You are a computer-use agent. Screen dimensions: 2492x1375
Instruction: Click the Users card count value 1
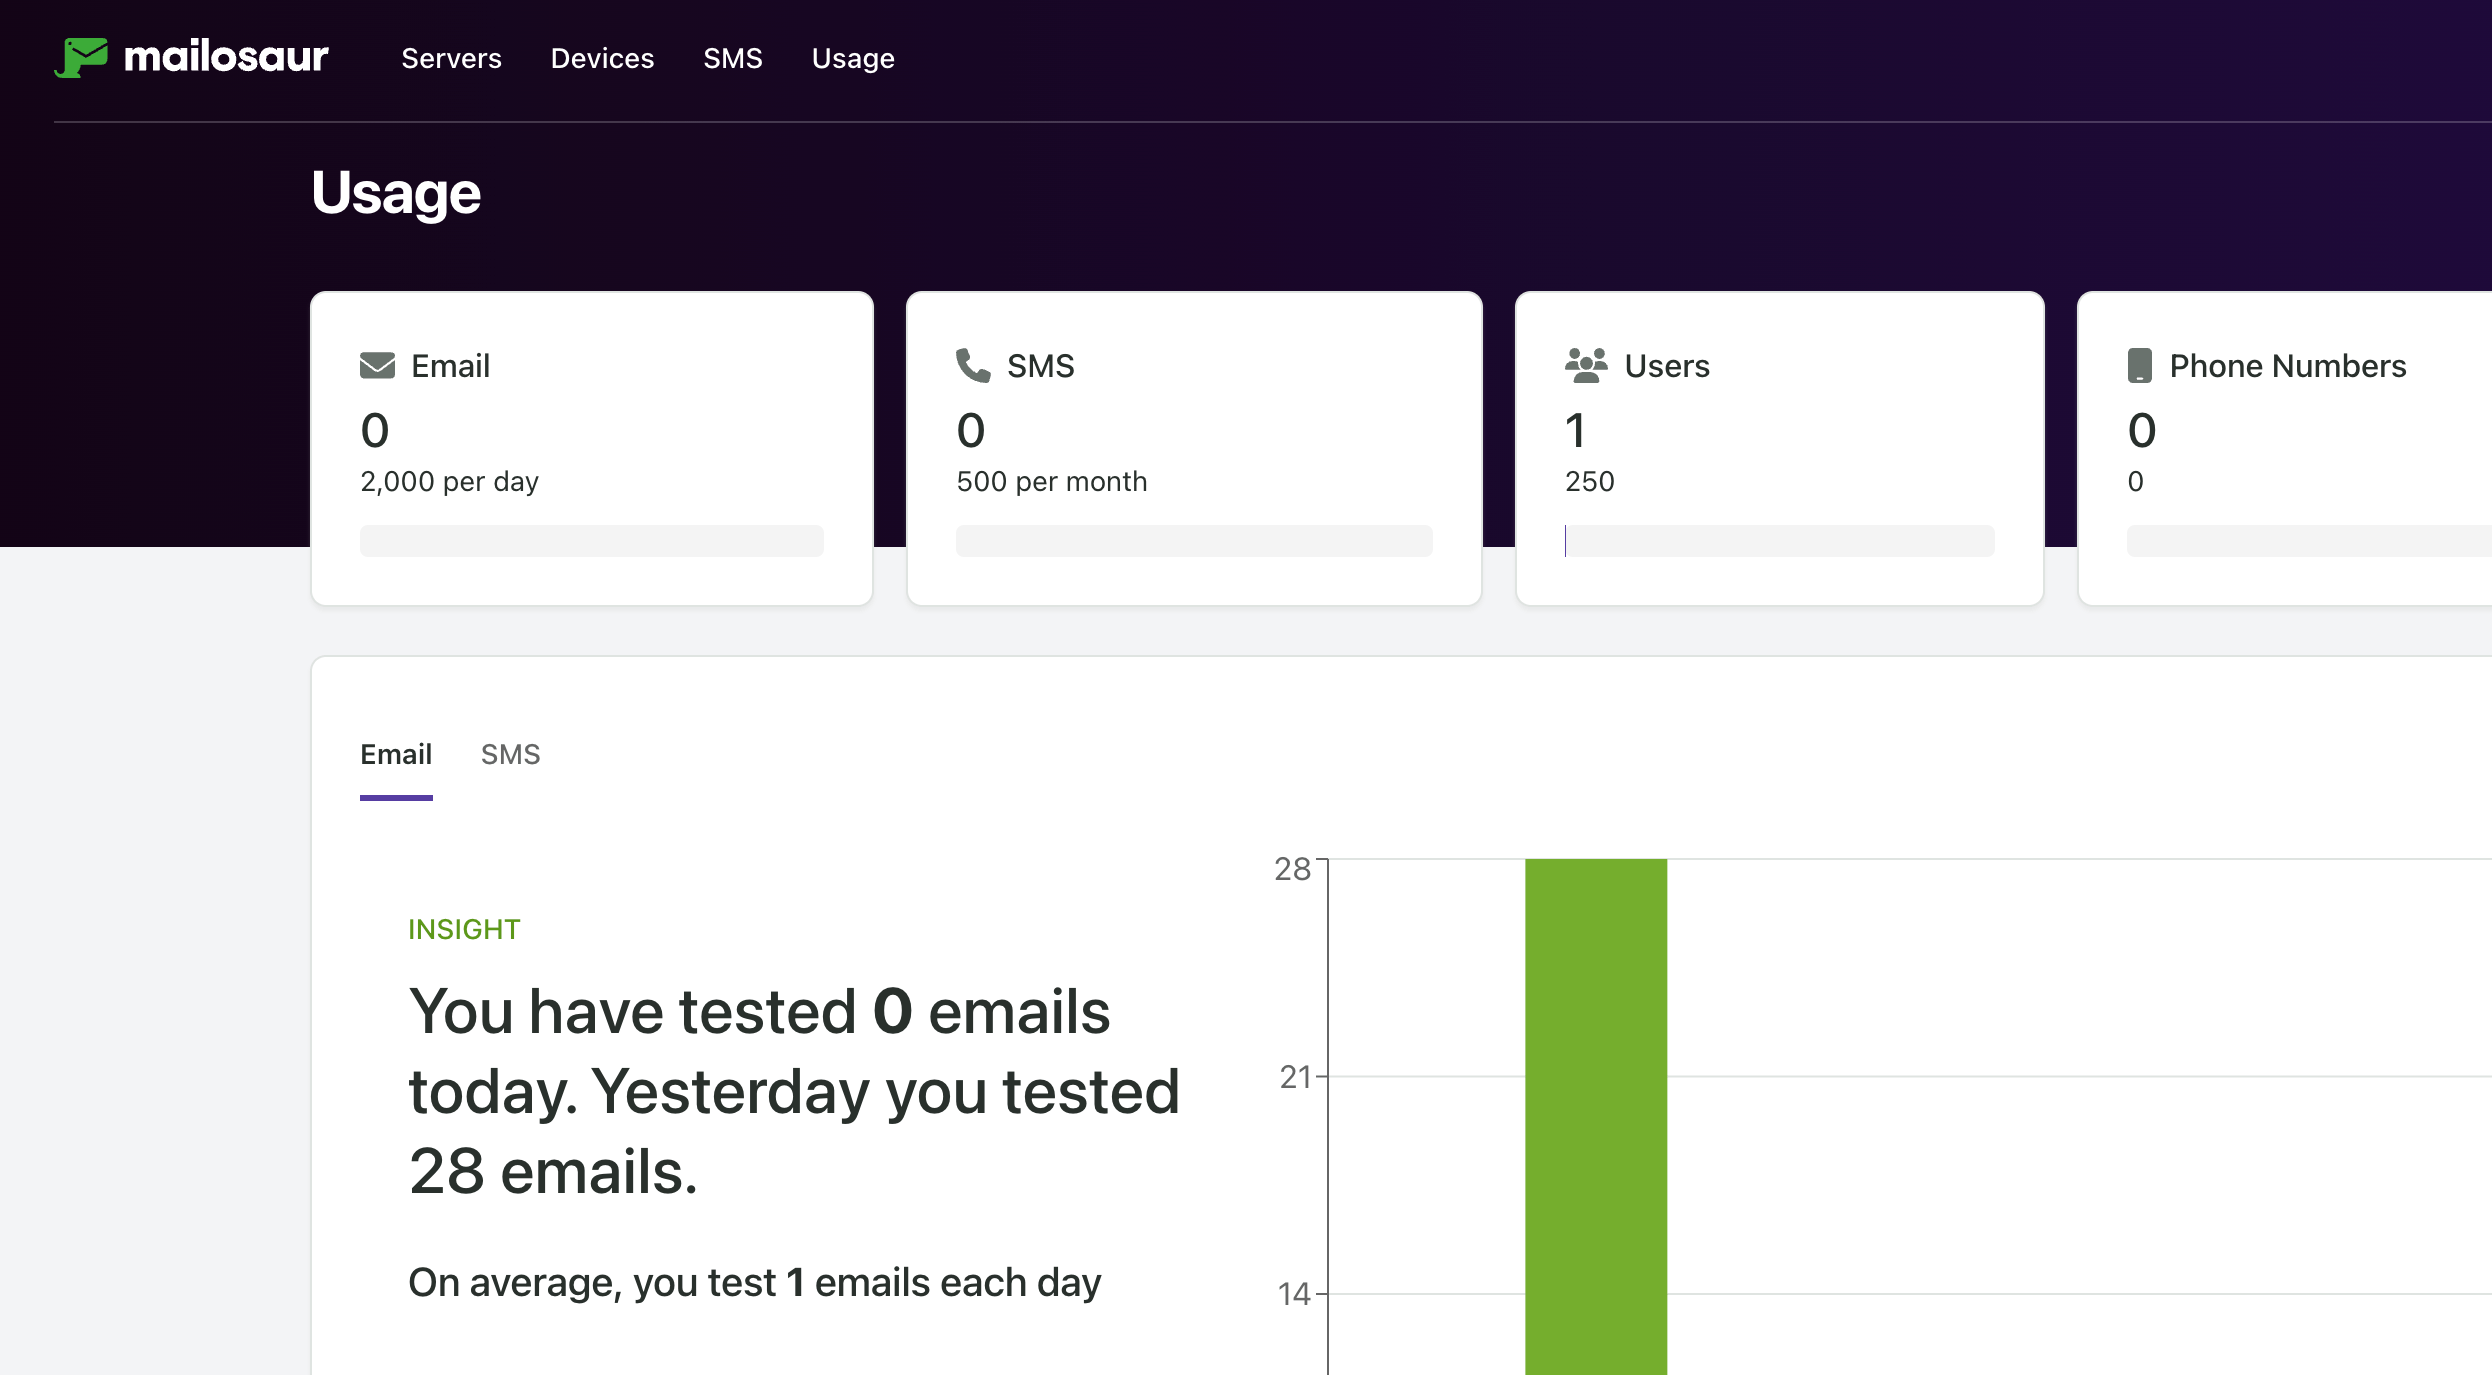pyautogui.click(x=1575, y=431)
